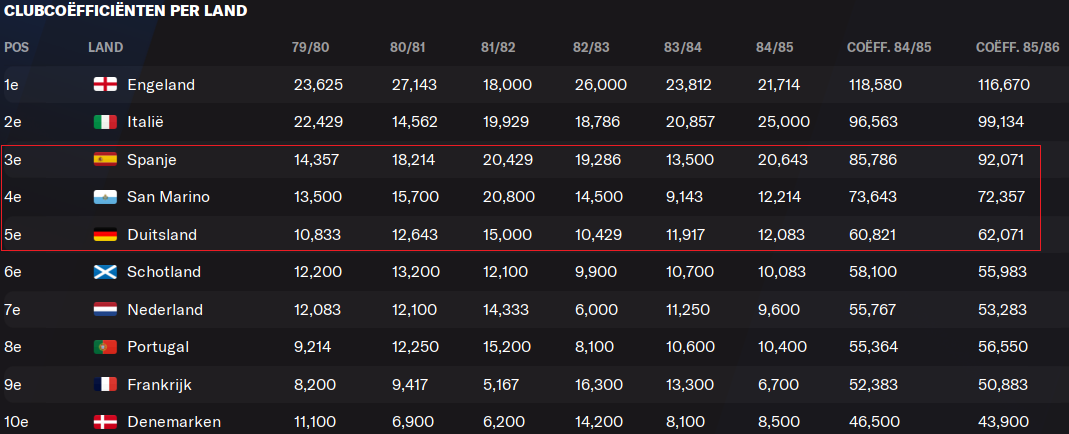Viewport: 1069px width, 434px height.
Task: Select the Nederland table row
Action: coord(534,310)
